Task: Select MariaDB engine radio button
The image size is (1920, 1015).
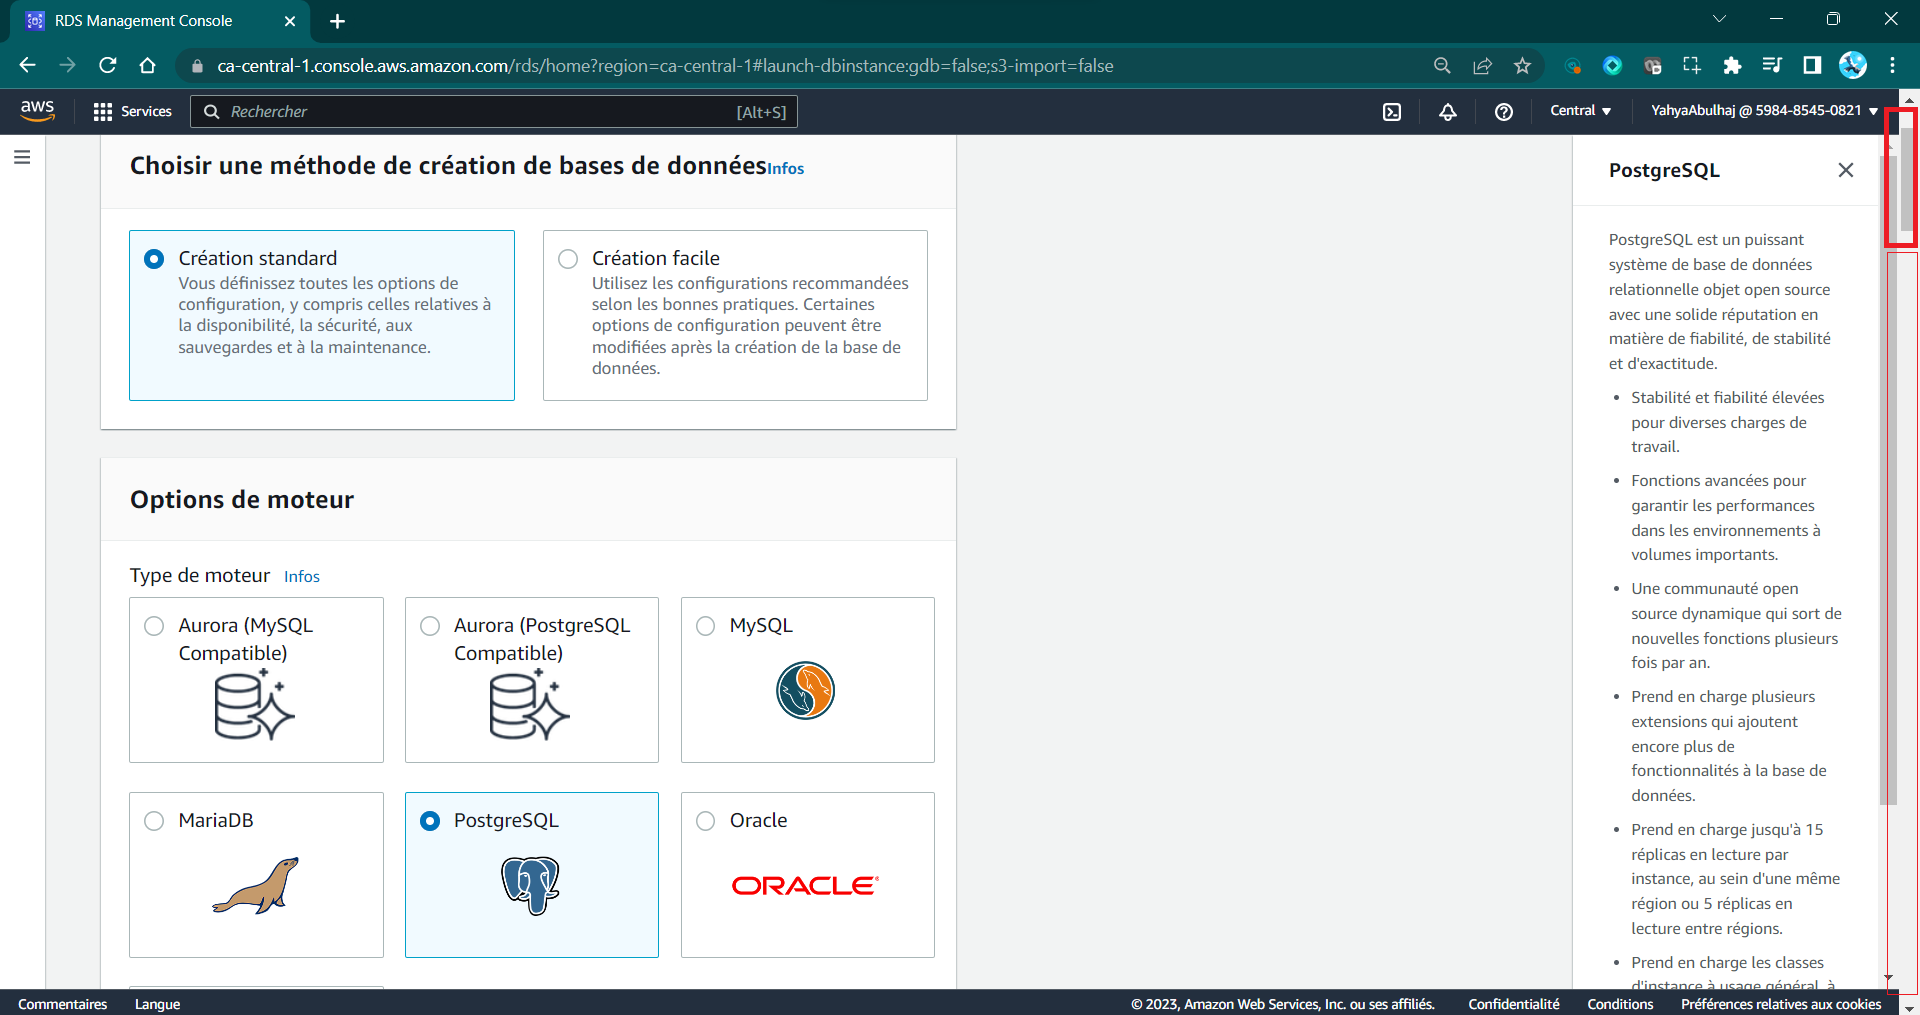Action: click(154, 821)
